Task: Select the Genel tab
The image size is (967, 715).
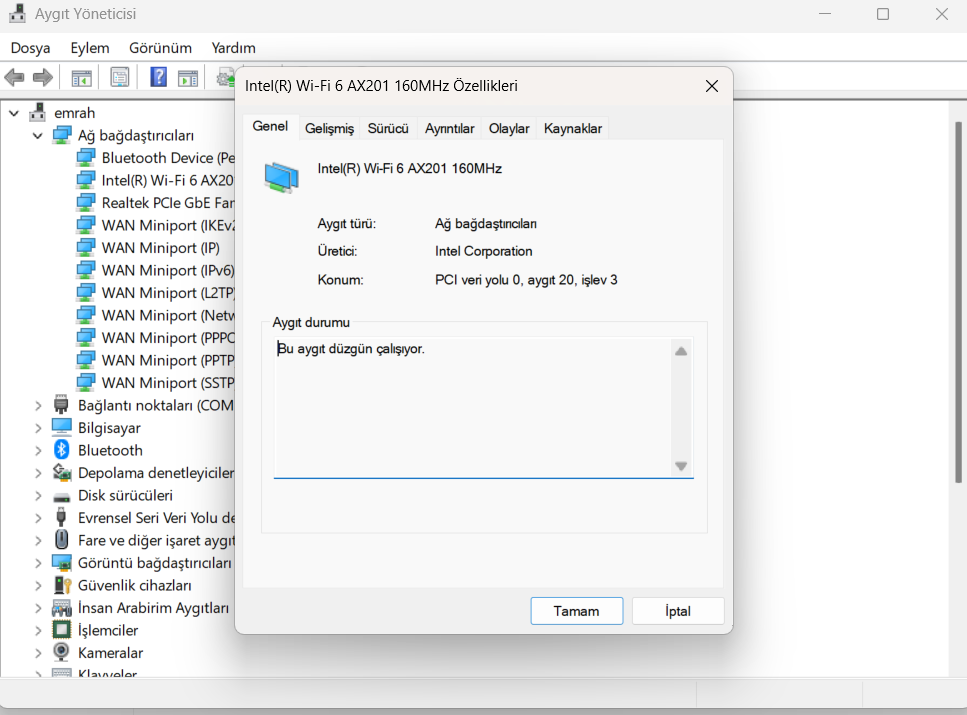Action: point(270,126)
